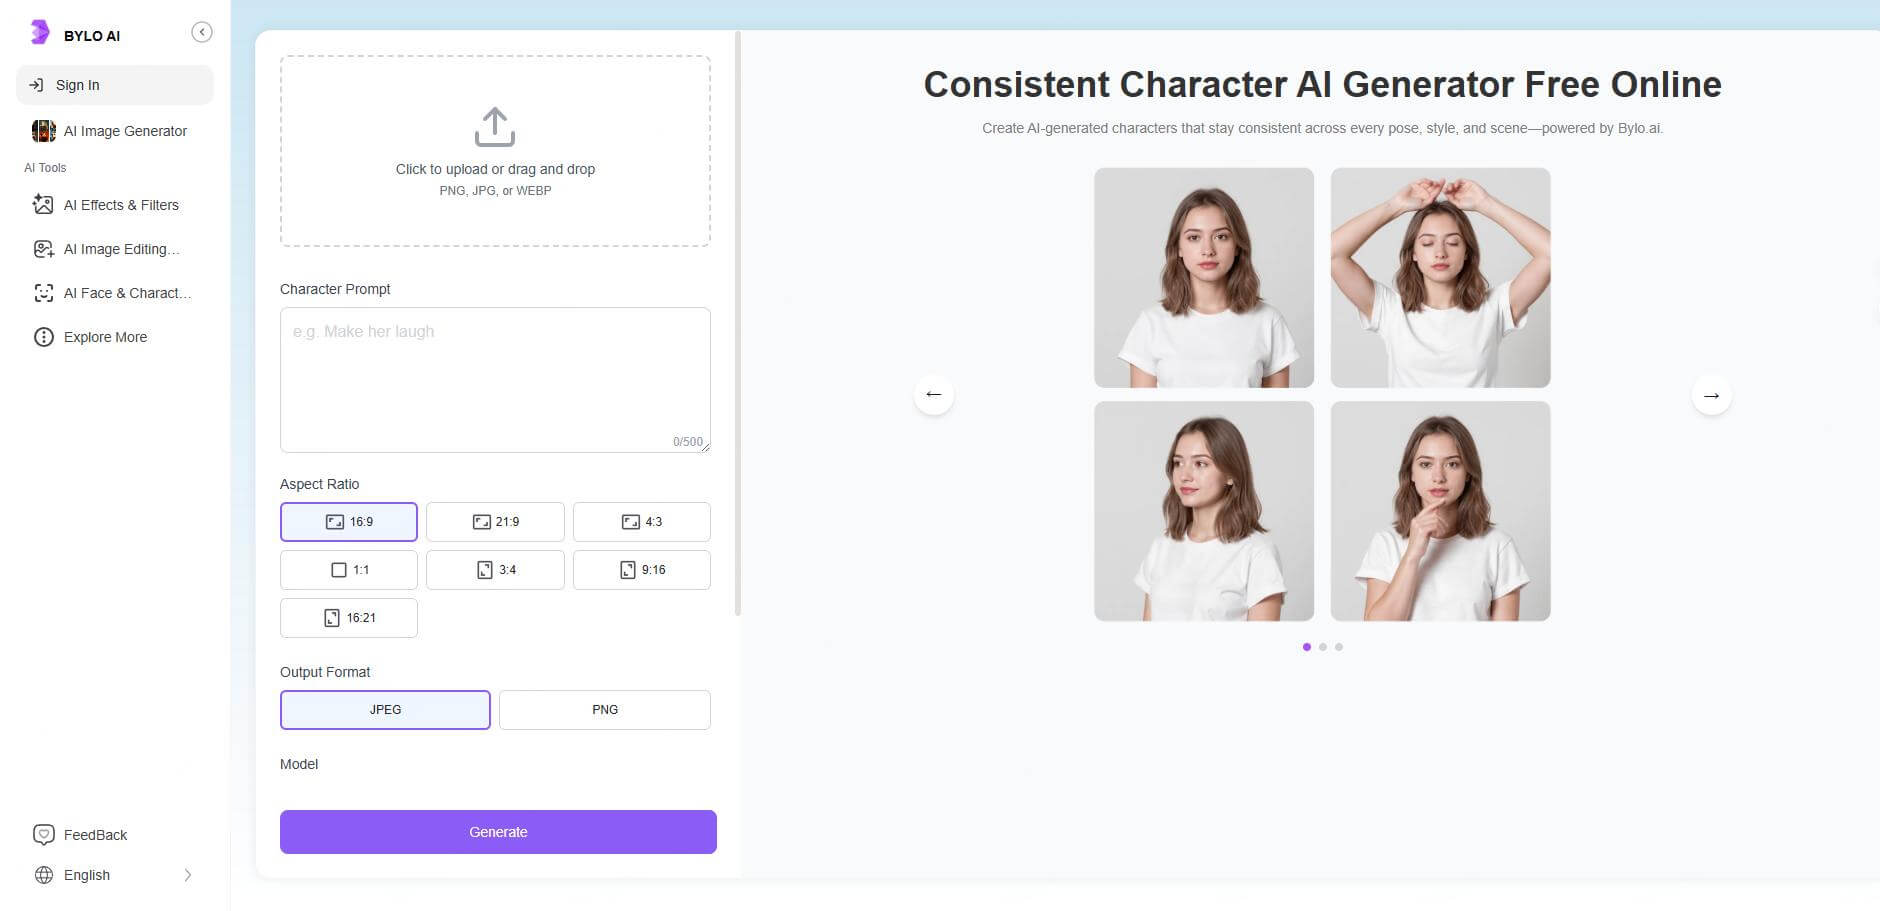Select the 9:16 portrait ratio button

[642, 570]
